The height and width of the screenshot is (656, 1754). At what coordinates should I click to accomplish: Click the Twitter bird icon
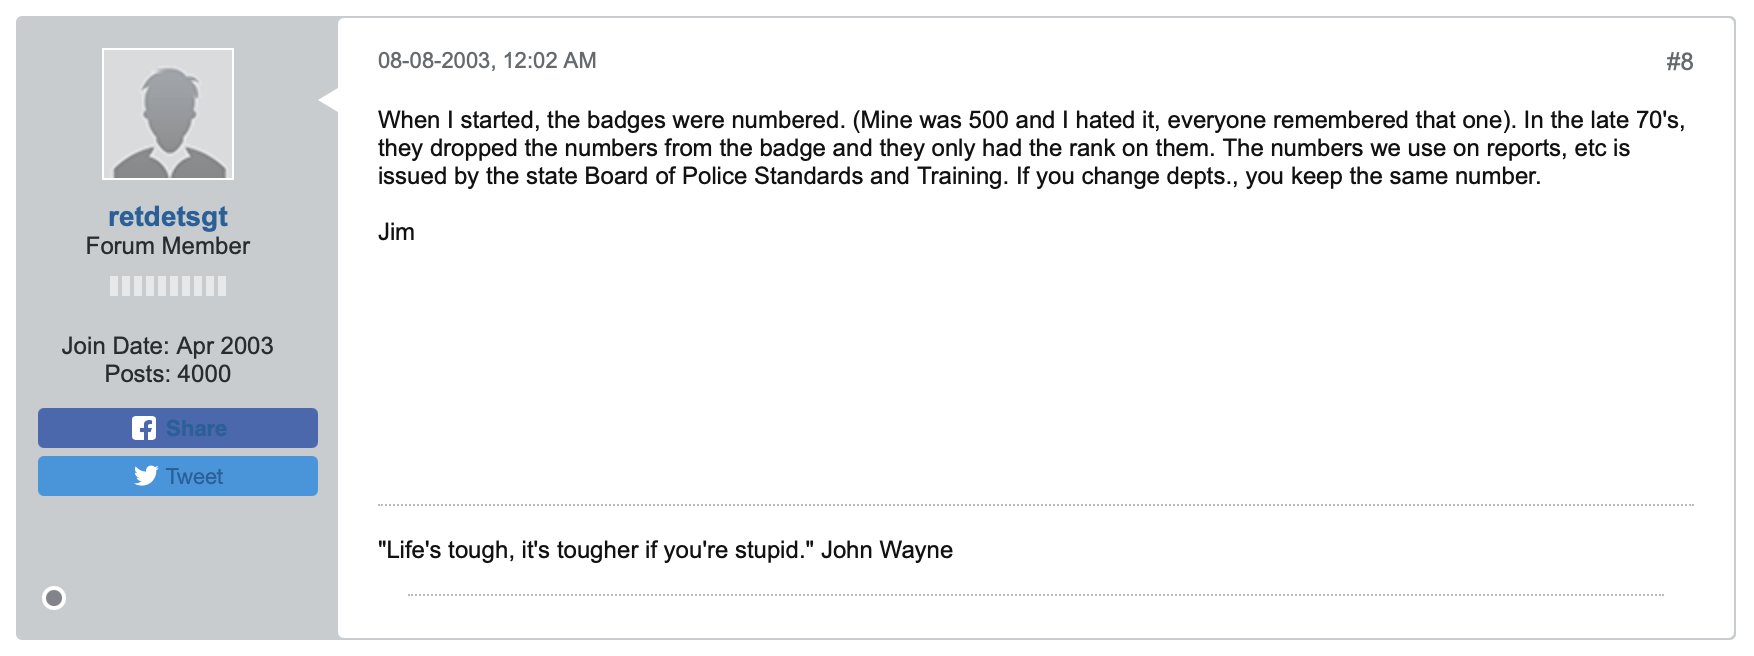[146, 476]
